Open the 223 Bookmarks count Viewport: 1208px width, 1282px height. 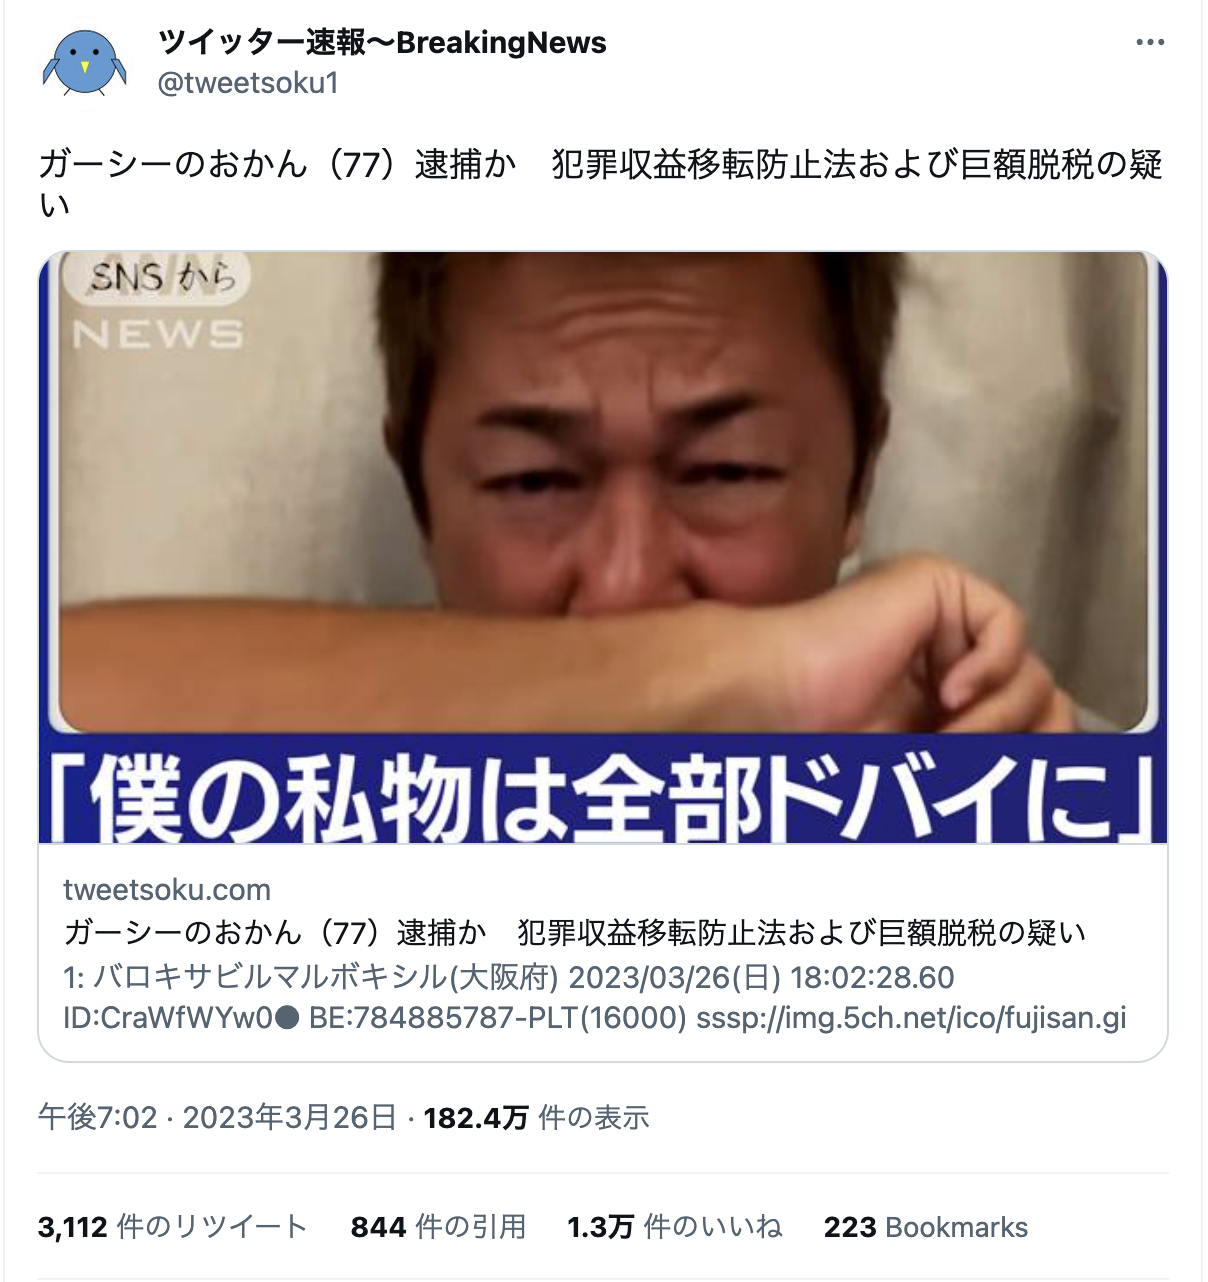pyautogui.click(x=926, y=1227)
